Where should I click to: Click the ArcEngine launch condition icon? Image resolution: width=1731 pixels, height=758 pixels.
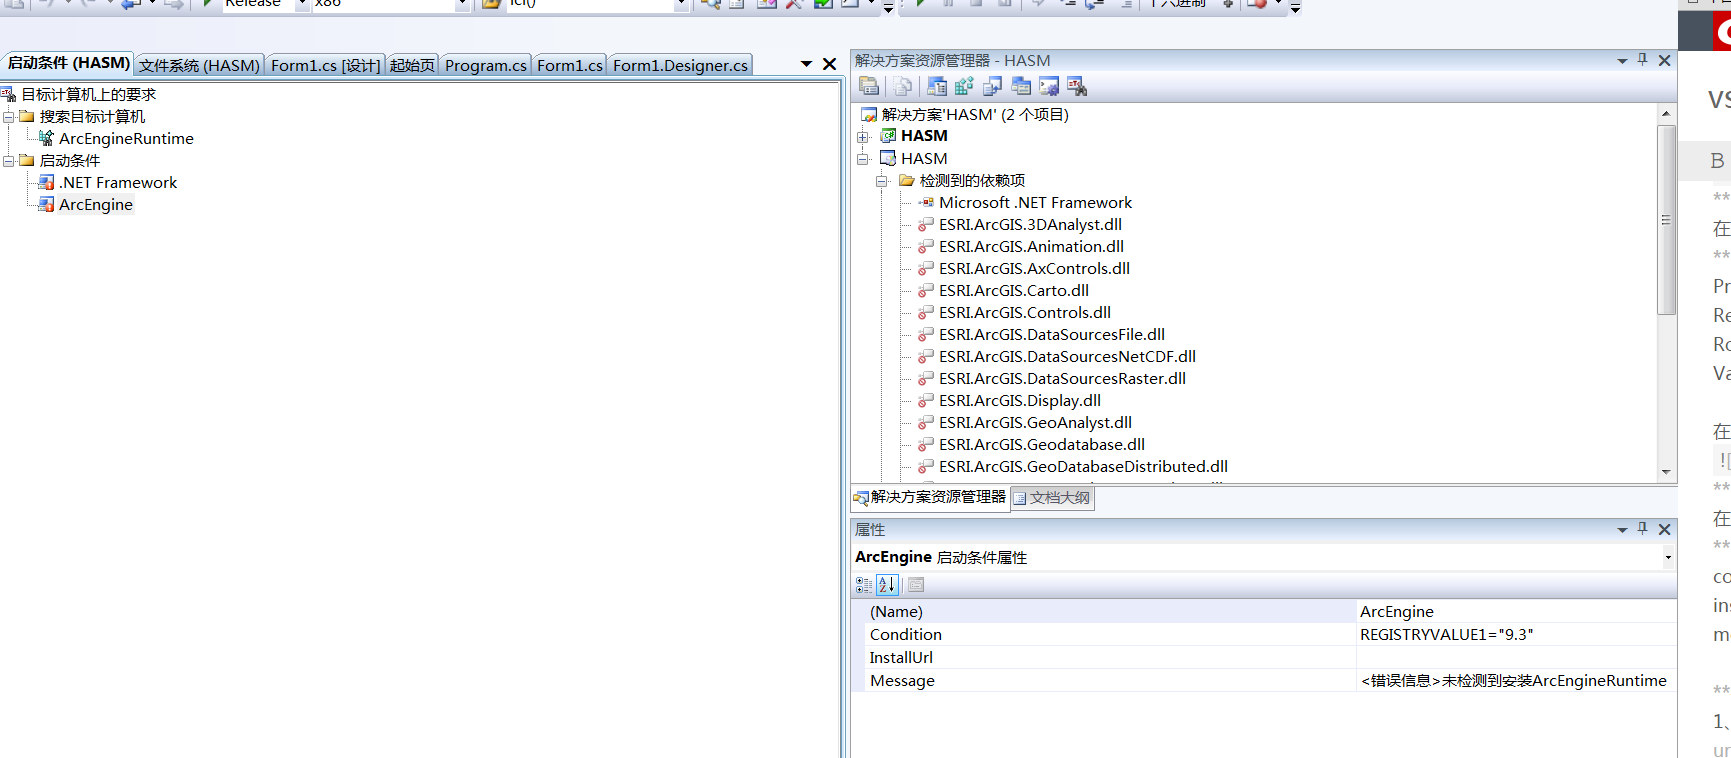click(46, 204)
